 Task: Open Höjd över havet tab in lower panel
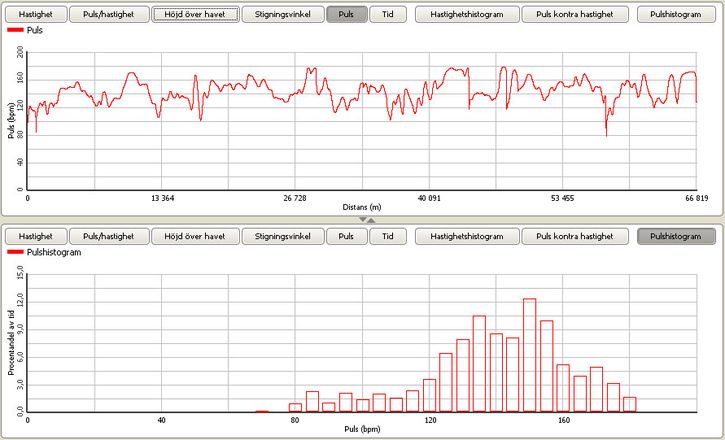(195, 236)
